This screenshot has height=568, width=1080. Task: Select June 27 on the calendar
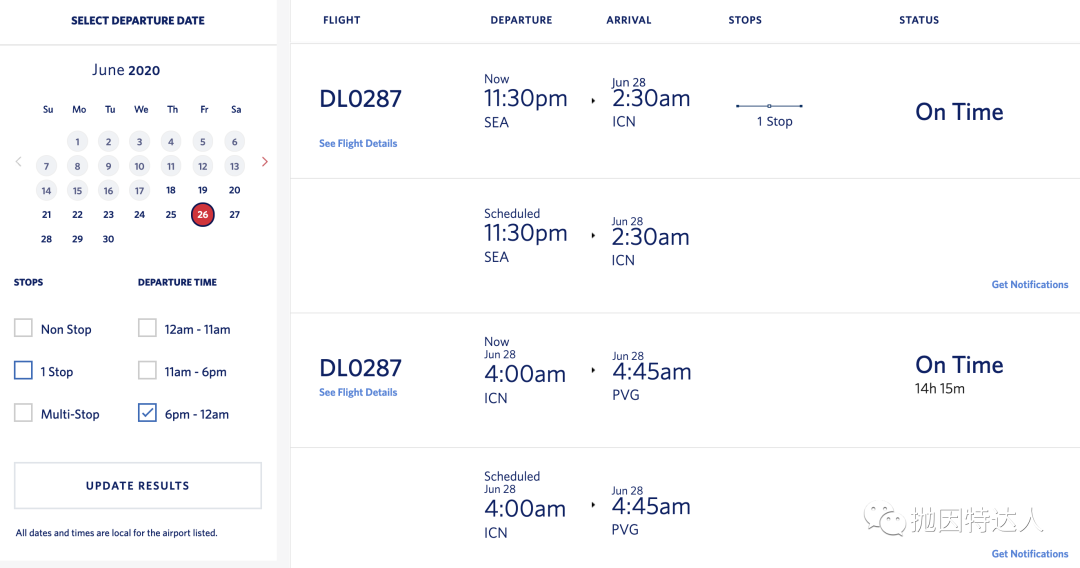click(x=234, y=214)
